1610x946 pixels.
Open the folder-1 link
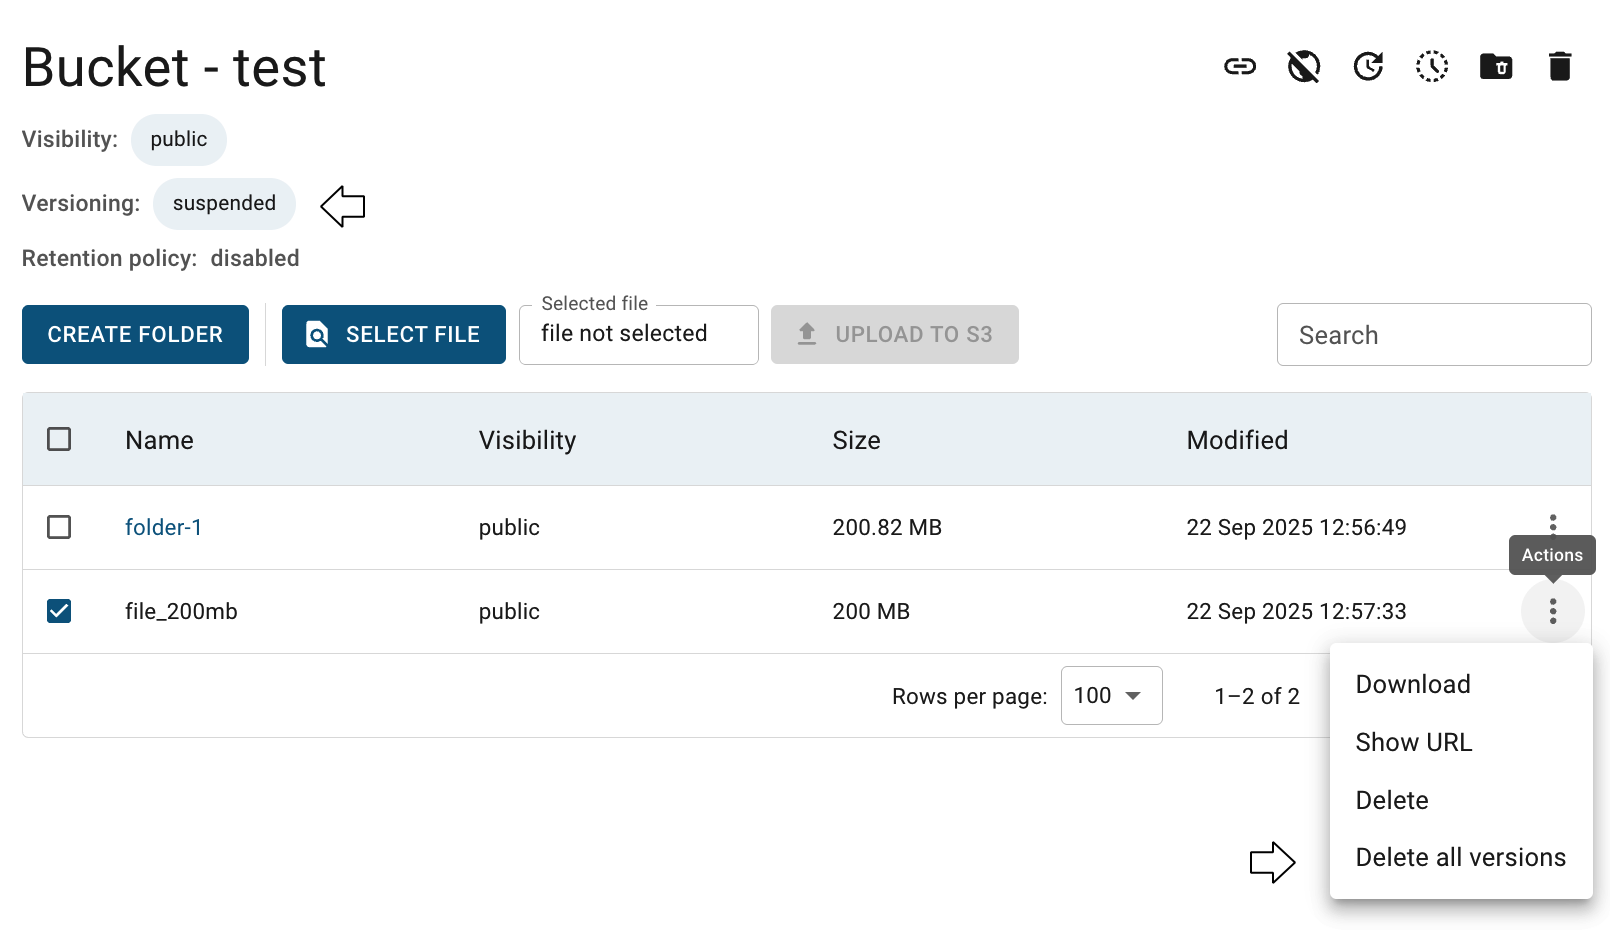click(x=163, y=528)
